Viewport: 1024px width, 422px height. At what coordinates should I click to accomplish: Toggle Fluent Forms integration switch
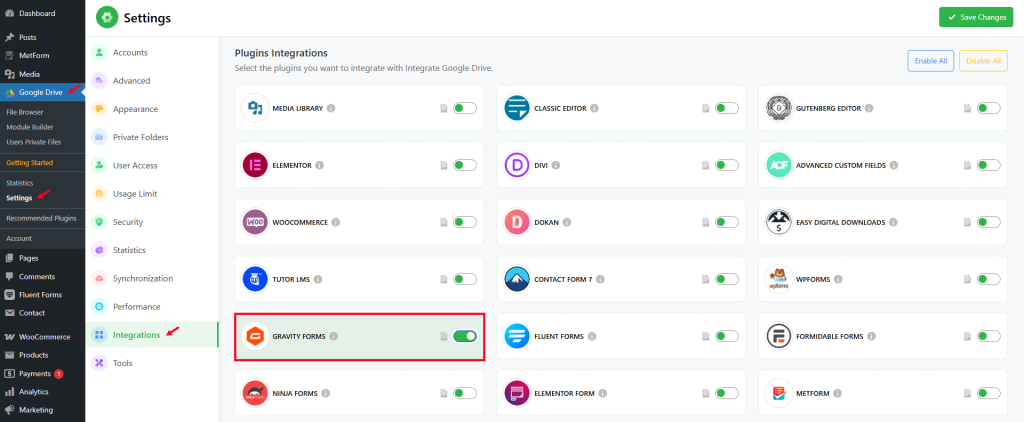tap(727, 336)
